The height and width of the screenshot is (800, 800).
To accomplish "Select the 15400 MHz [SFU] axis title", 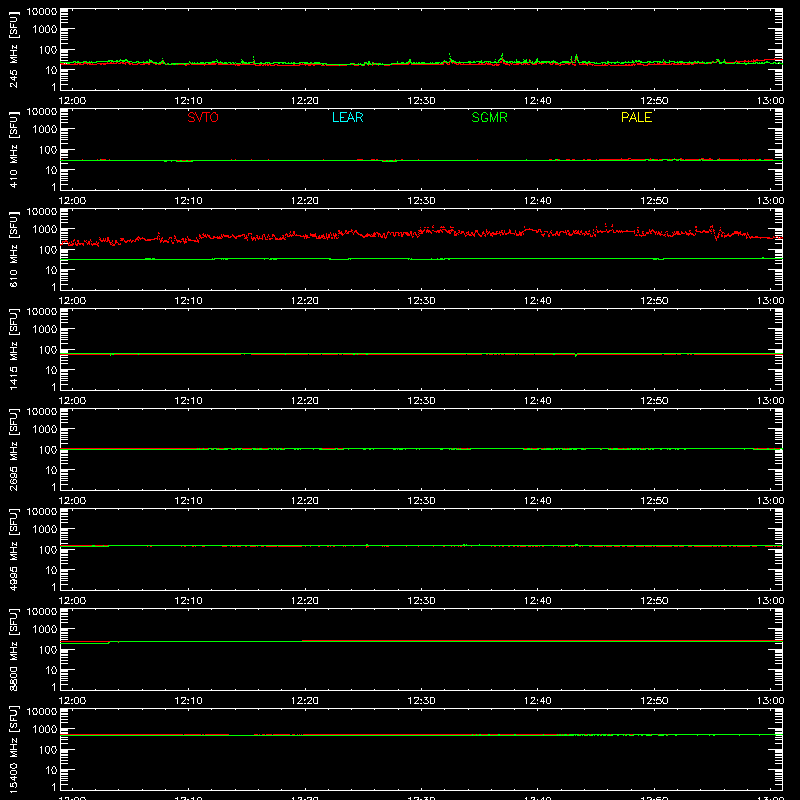I will 13,750.
